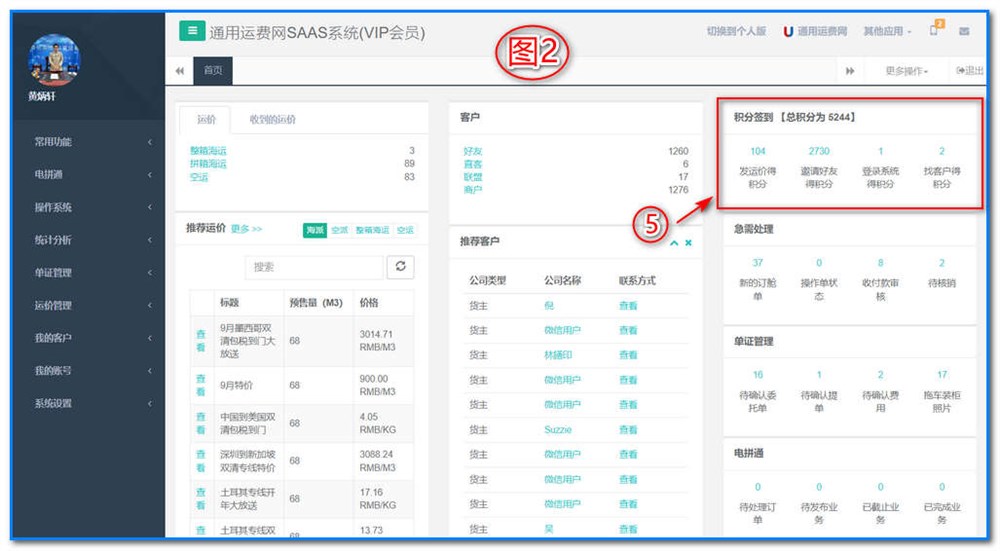Open the mail envelope icon in header
1000x551 pixels.
(x=964, y=31)
